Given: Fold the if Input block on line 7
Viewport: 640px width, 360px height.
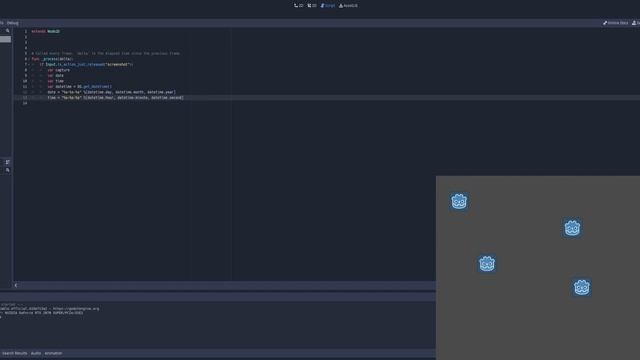Looking at the screenshot, I should click(x=28, y=64).
